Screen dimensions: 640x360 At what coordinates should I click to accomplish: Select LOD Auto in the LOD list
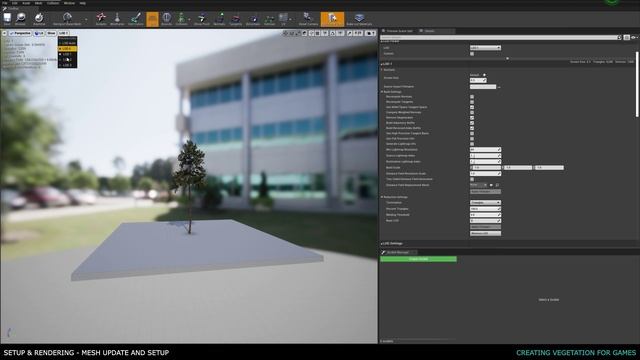tap(68, 43)
